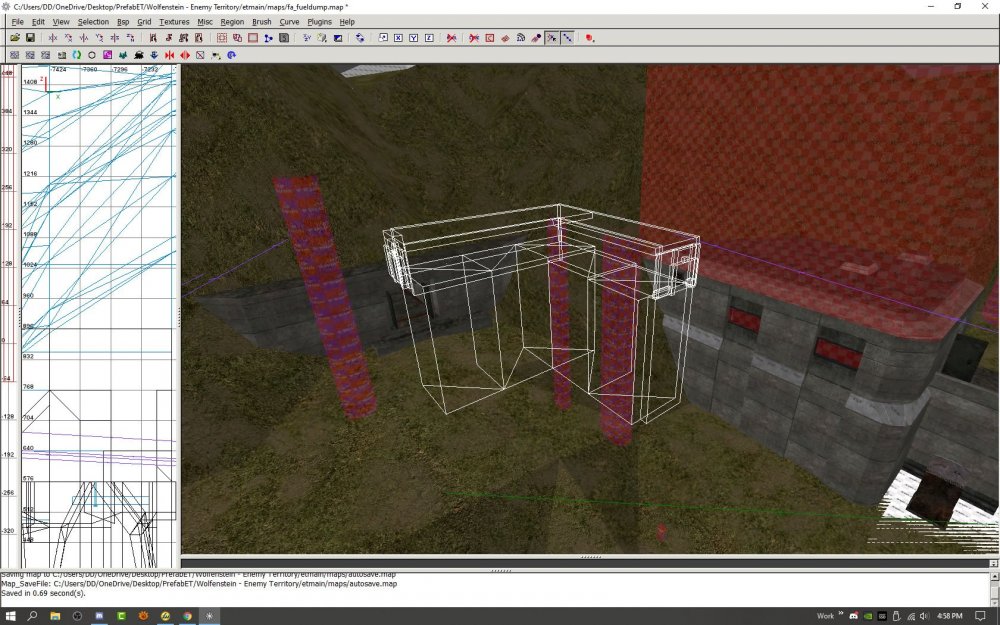Click the Select Partial Tall icon

(x=184, y=38)
